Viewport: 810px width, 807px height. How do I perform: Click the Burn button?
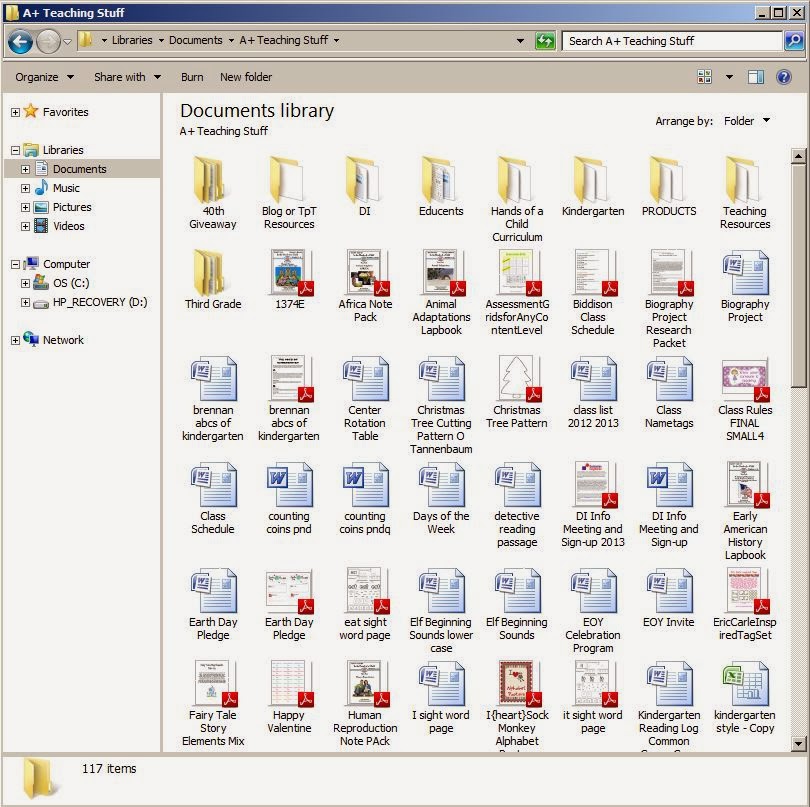(x=191, y=77)
